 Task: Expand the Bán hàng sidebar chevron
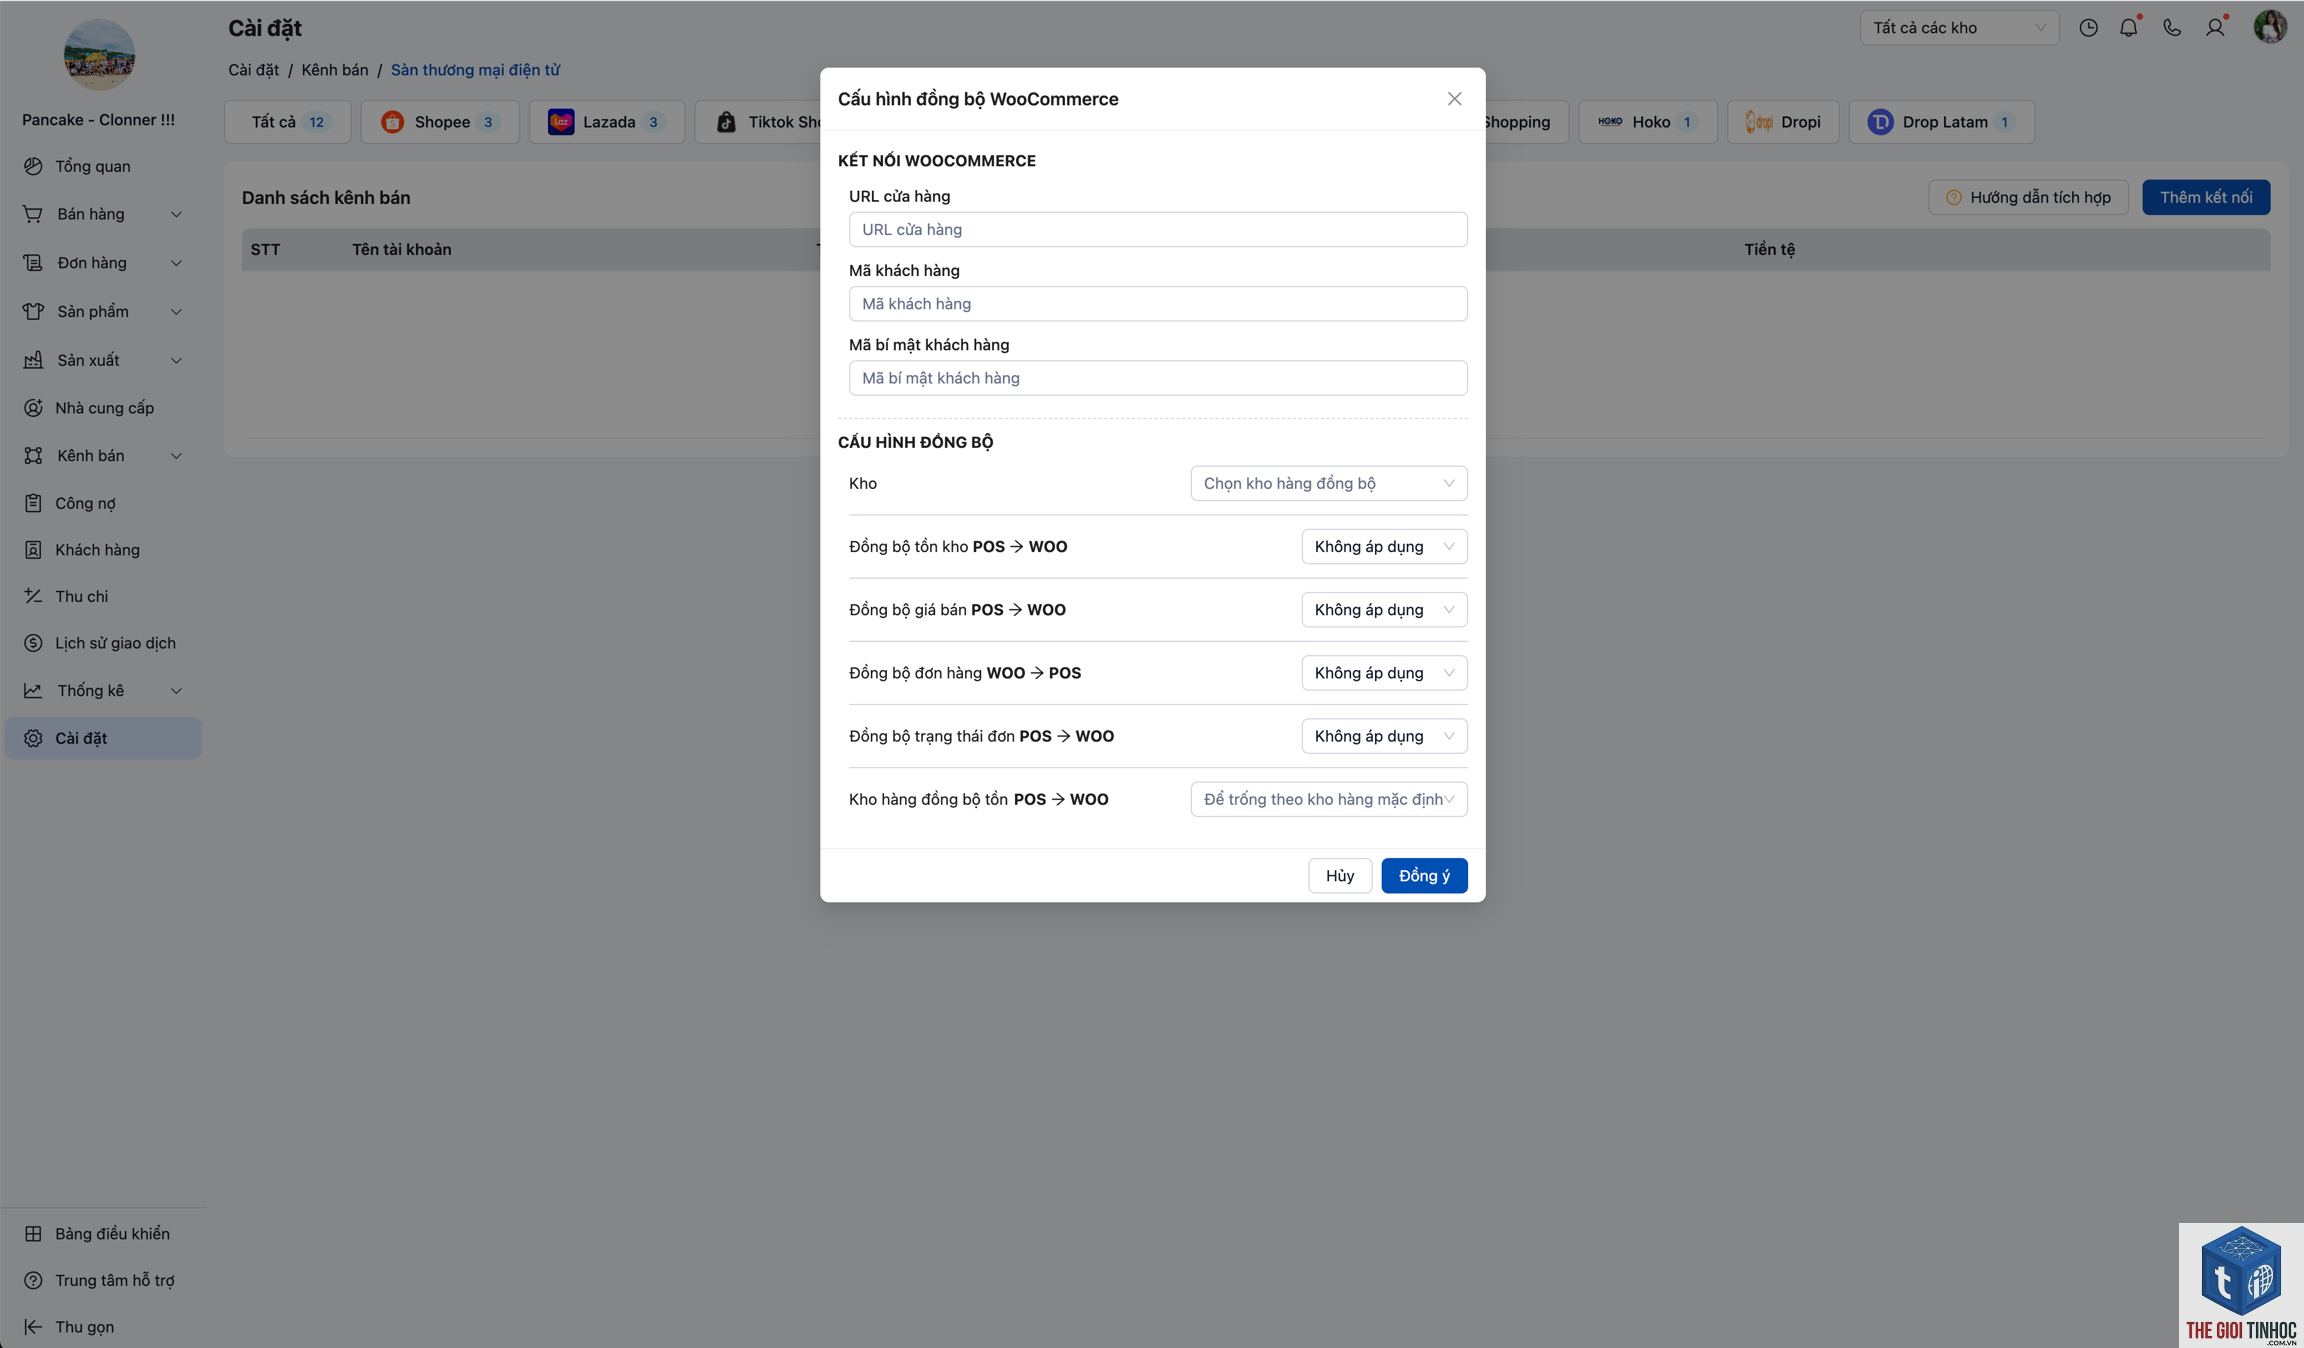point(176,214)
